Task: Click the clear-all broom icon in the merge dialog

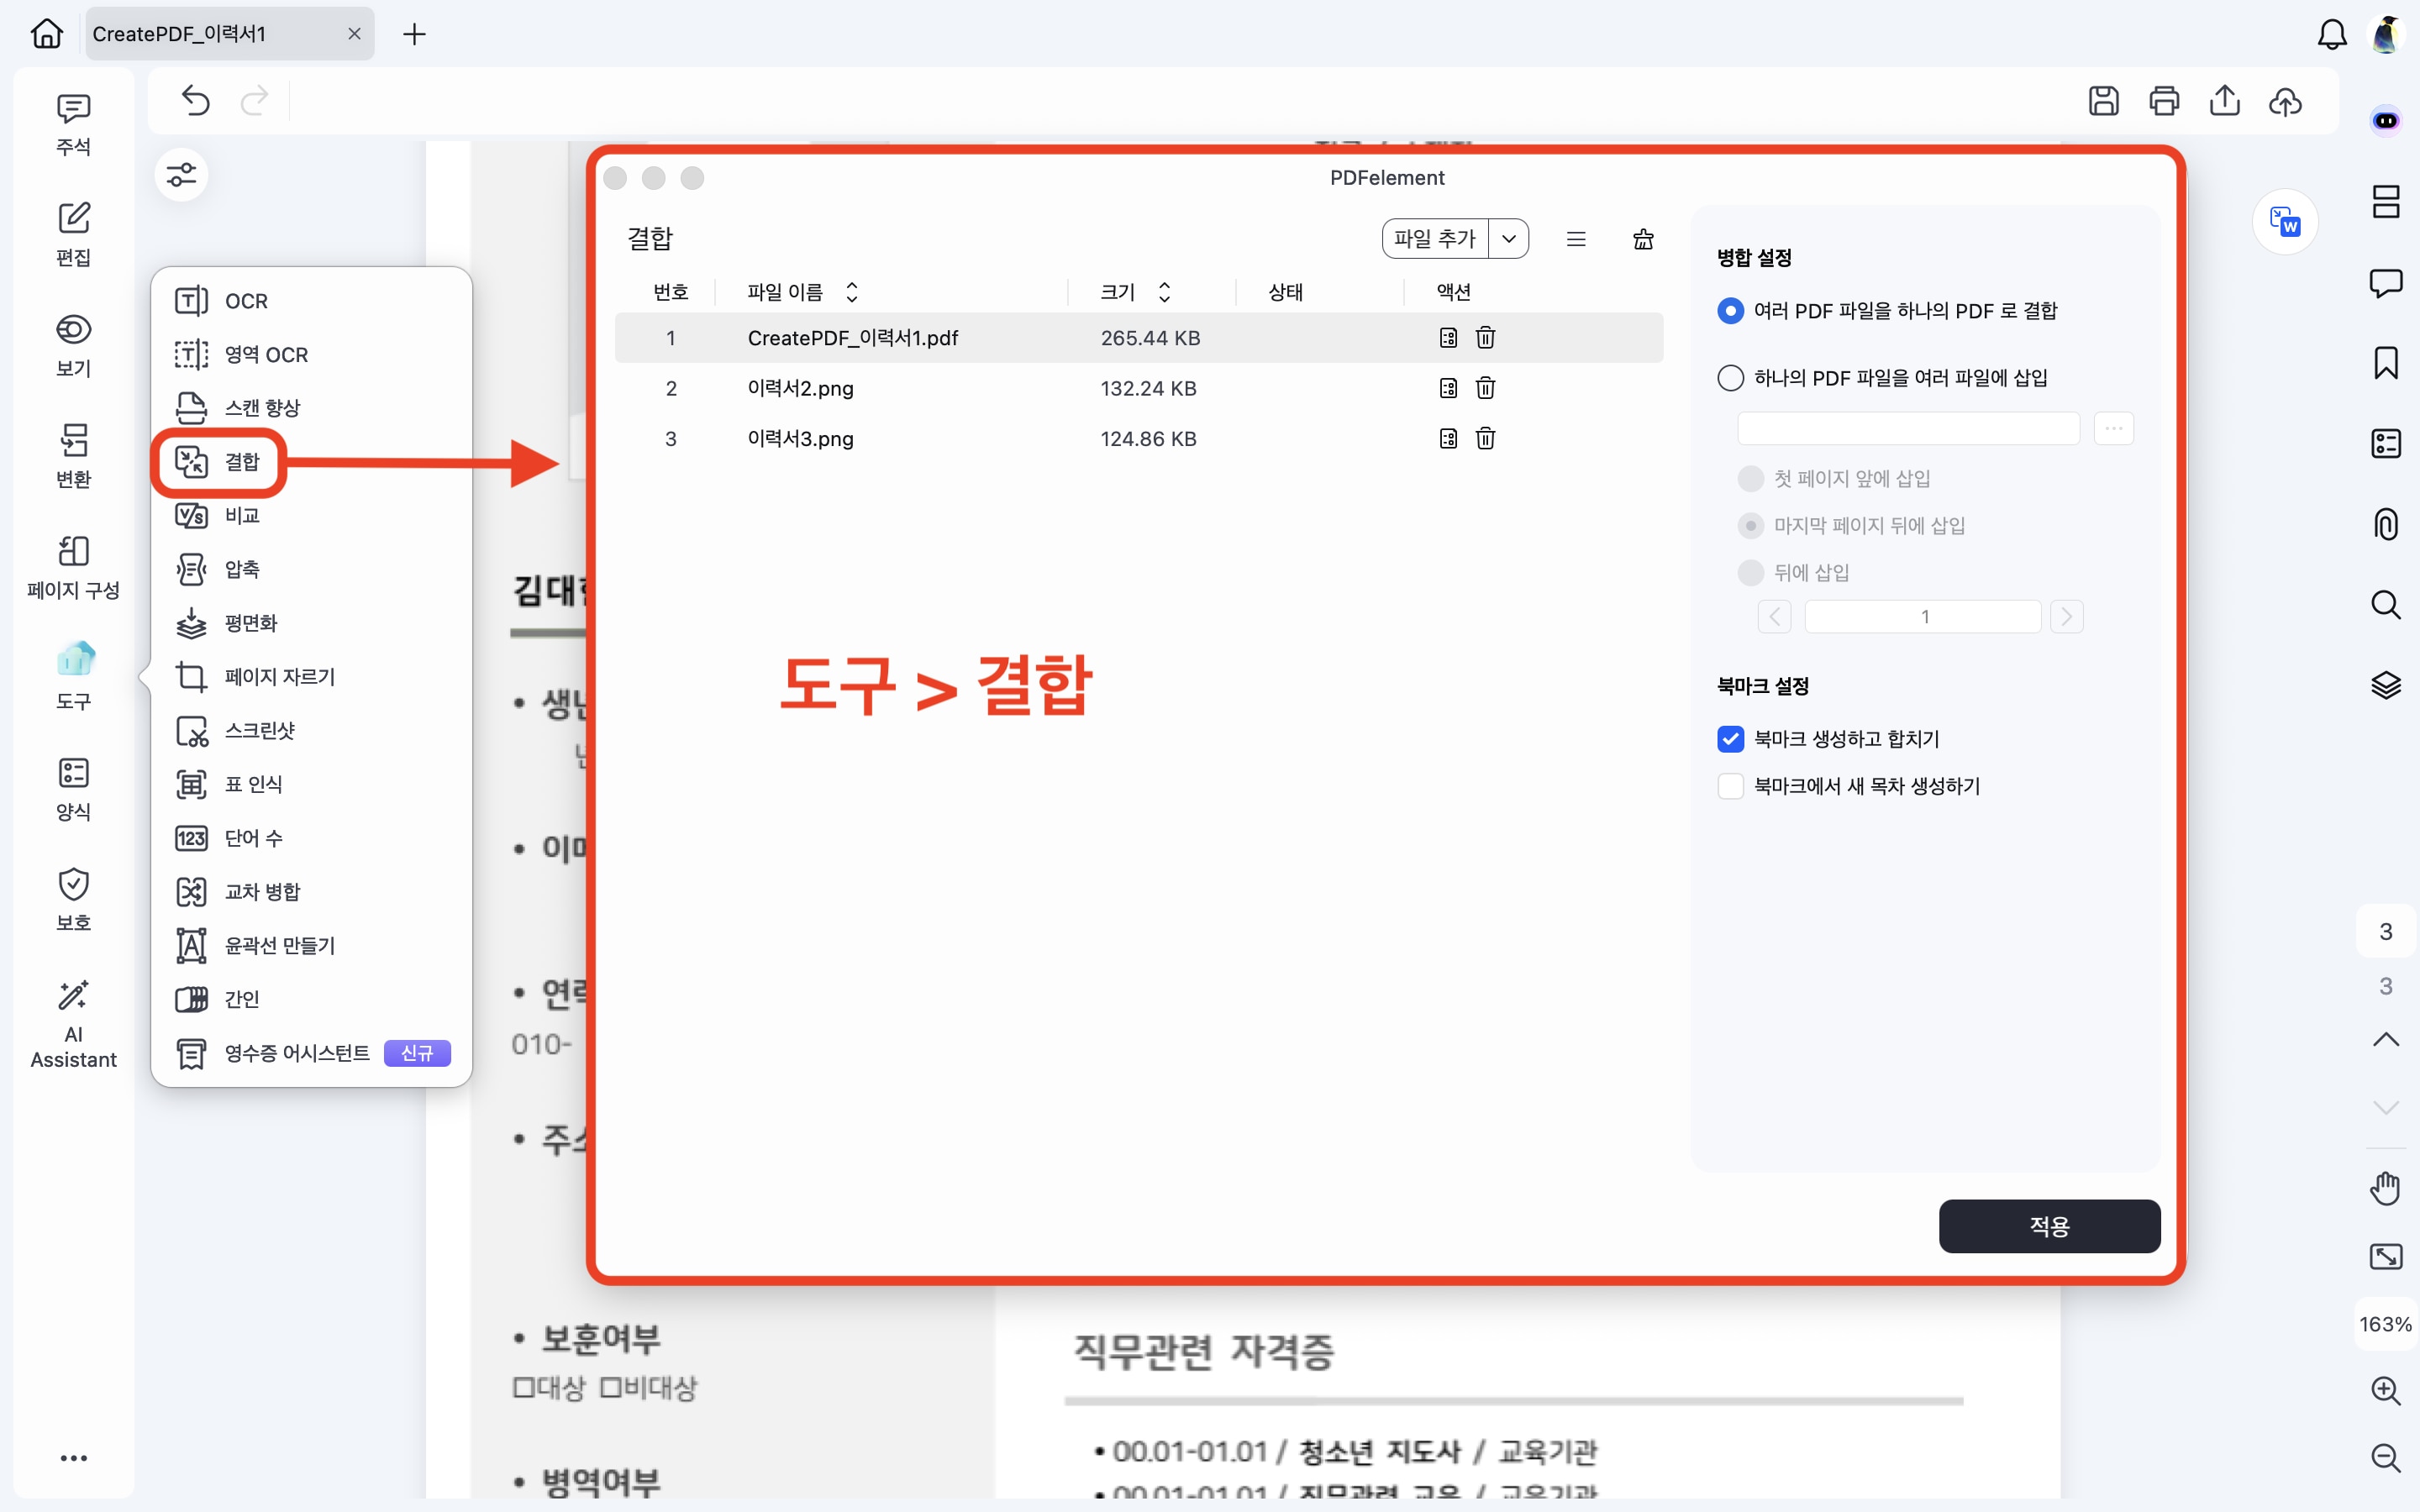Action: pyautogui.click(x=1643, y=239)
